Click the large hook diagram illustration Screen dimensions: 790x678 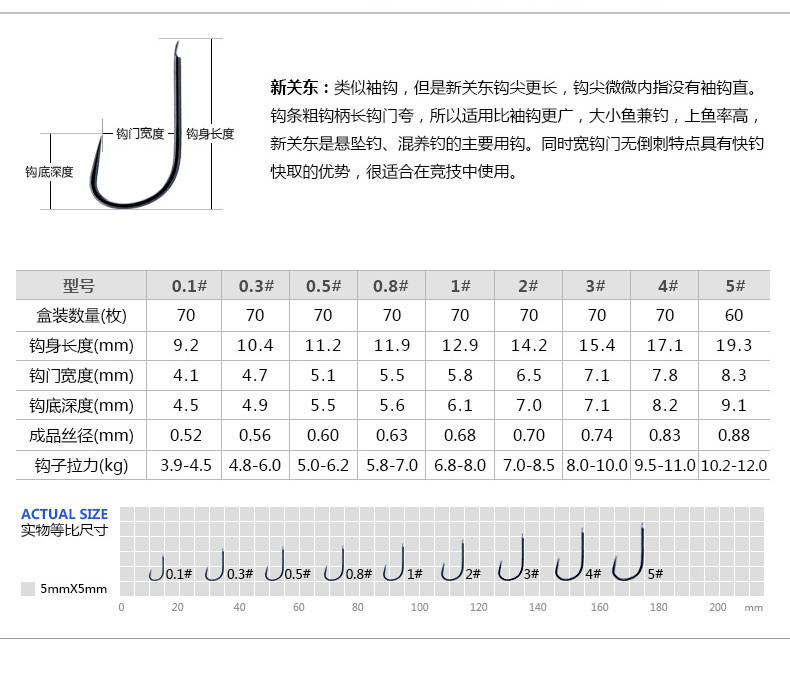pyautogui.click(x=136, y=125)
